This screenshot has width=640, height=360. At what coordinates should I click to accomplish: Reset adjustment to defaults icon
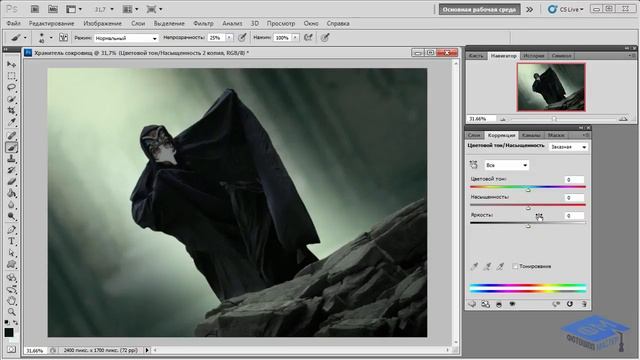click(x=569, y=304)
